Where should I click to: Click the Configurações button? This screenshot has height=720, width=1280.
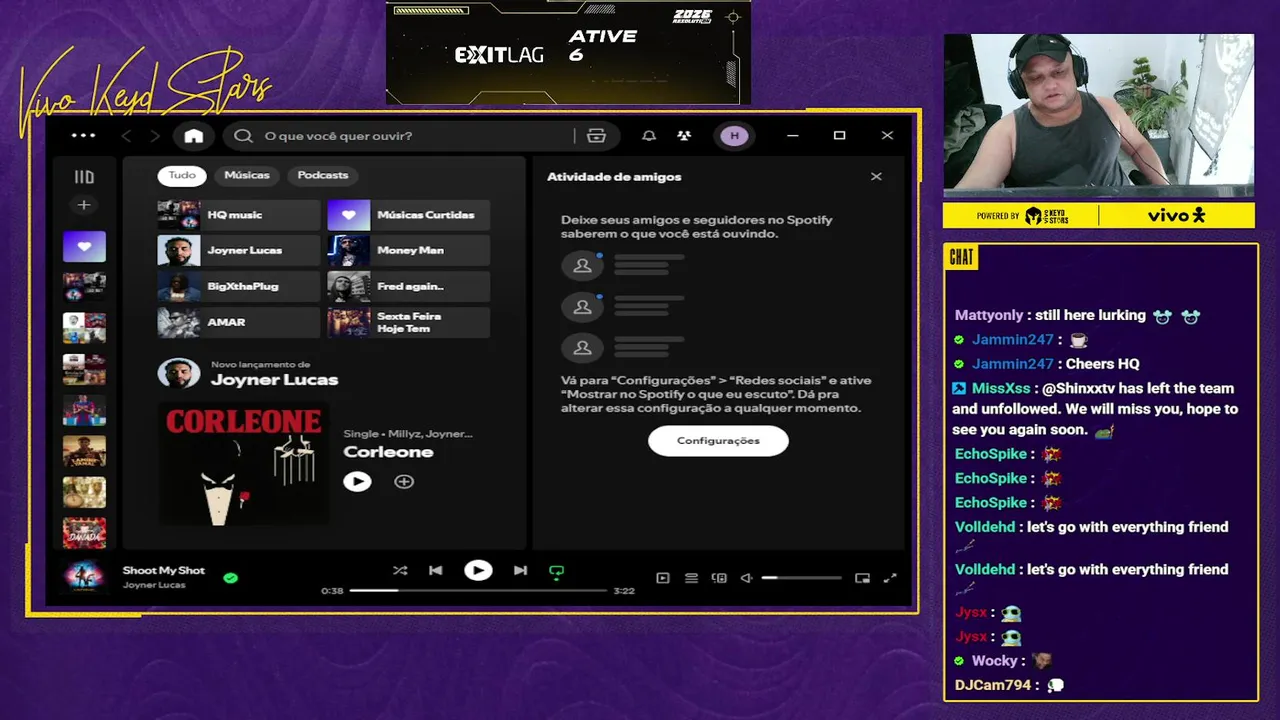(718, 441)
